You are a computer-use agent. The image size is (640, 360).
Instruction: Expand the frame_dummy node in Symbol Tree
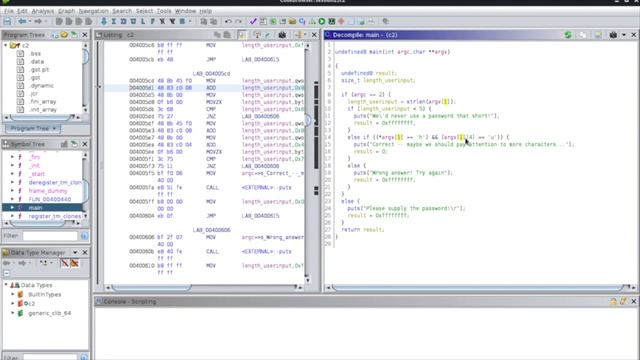point(12,191)
